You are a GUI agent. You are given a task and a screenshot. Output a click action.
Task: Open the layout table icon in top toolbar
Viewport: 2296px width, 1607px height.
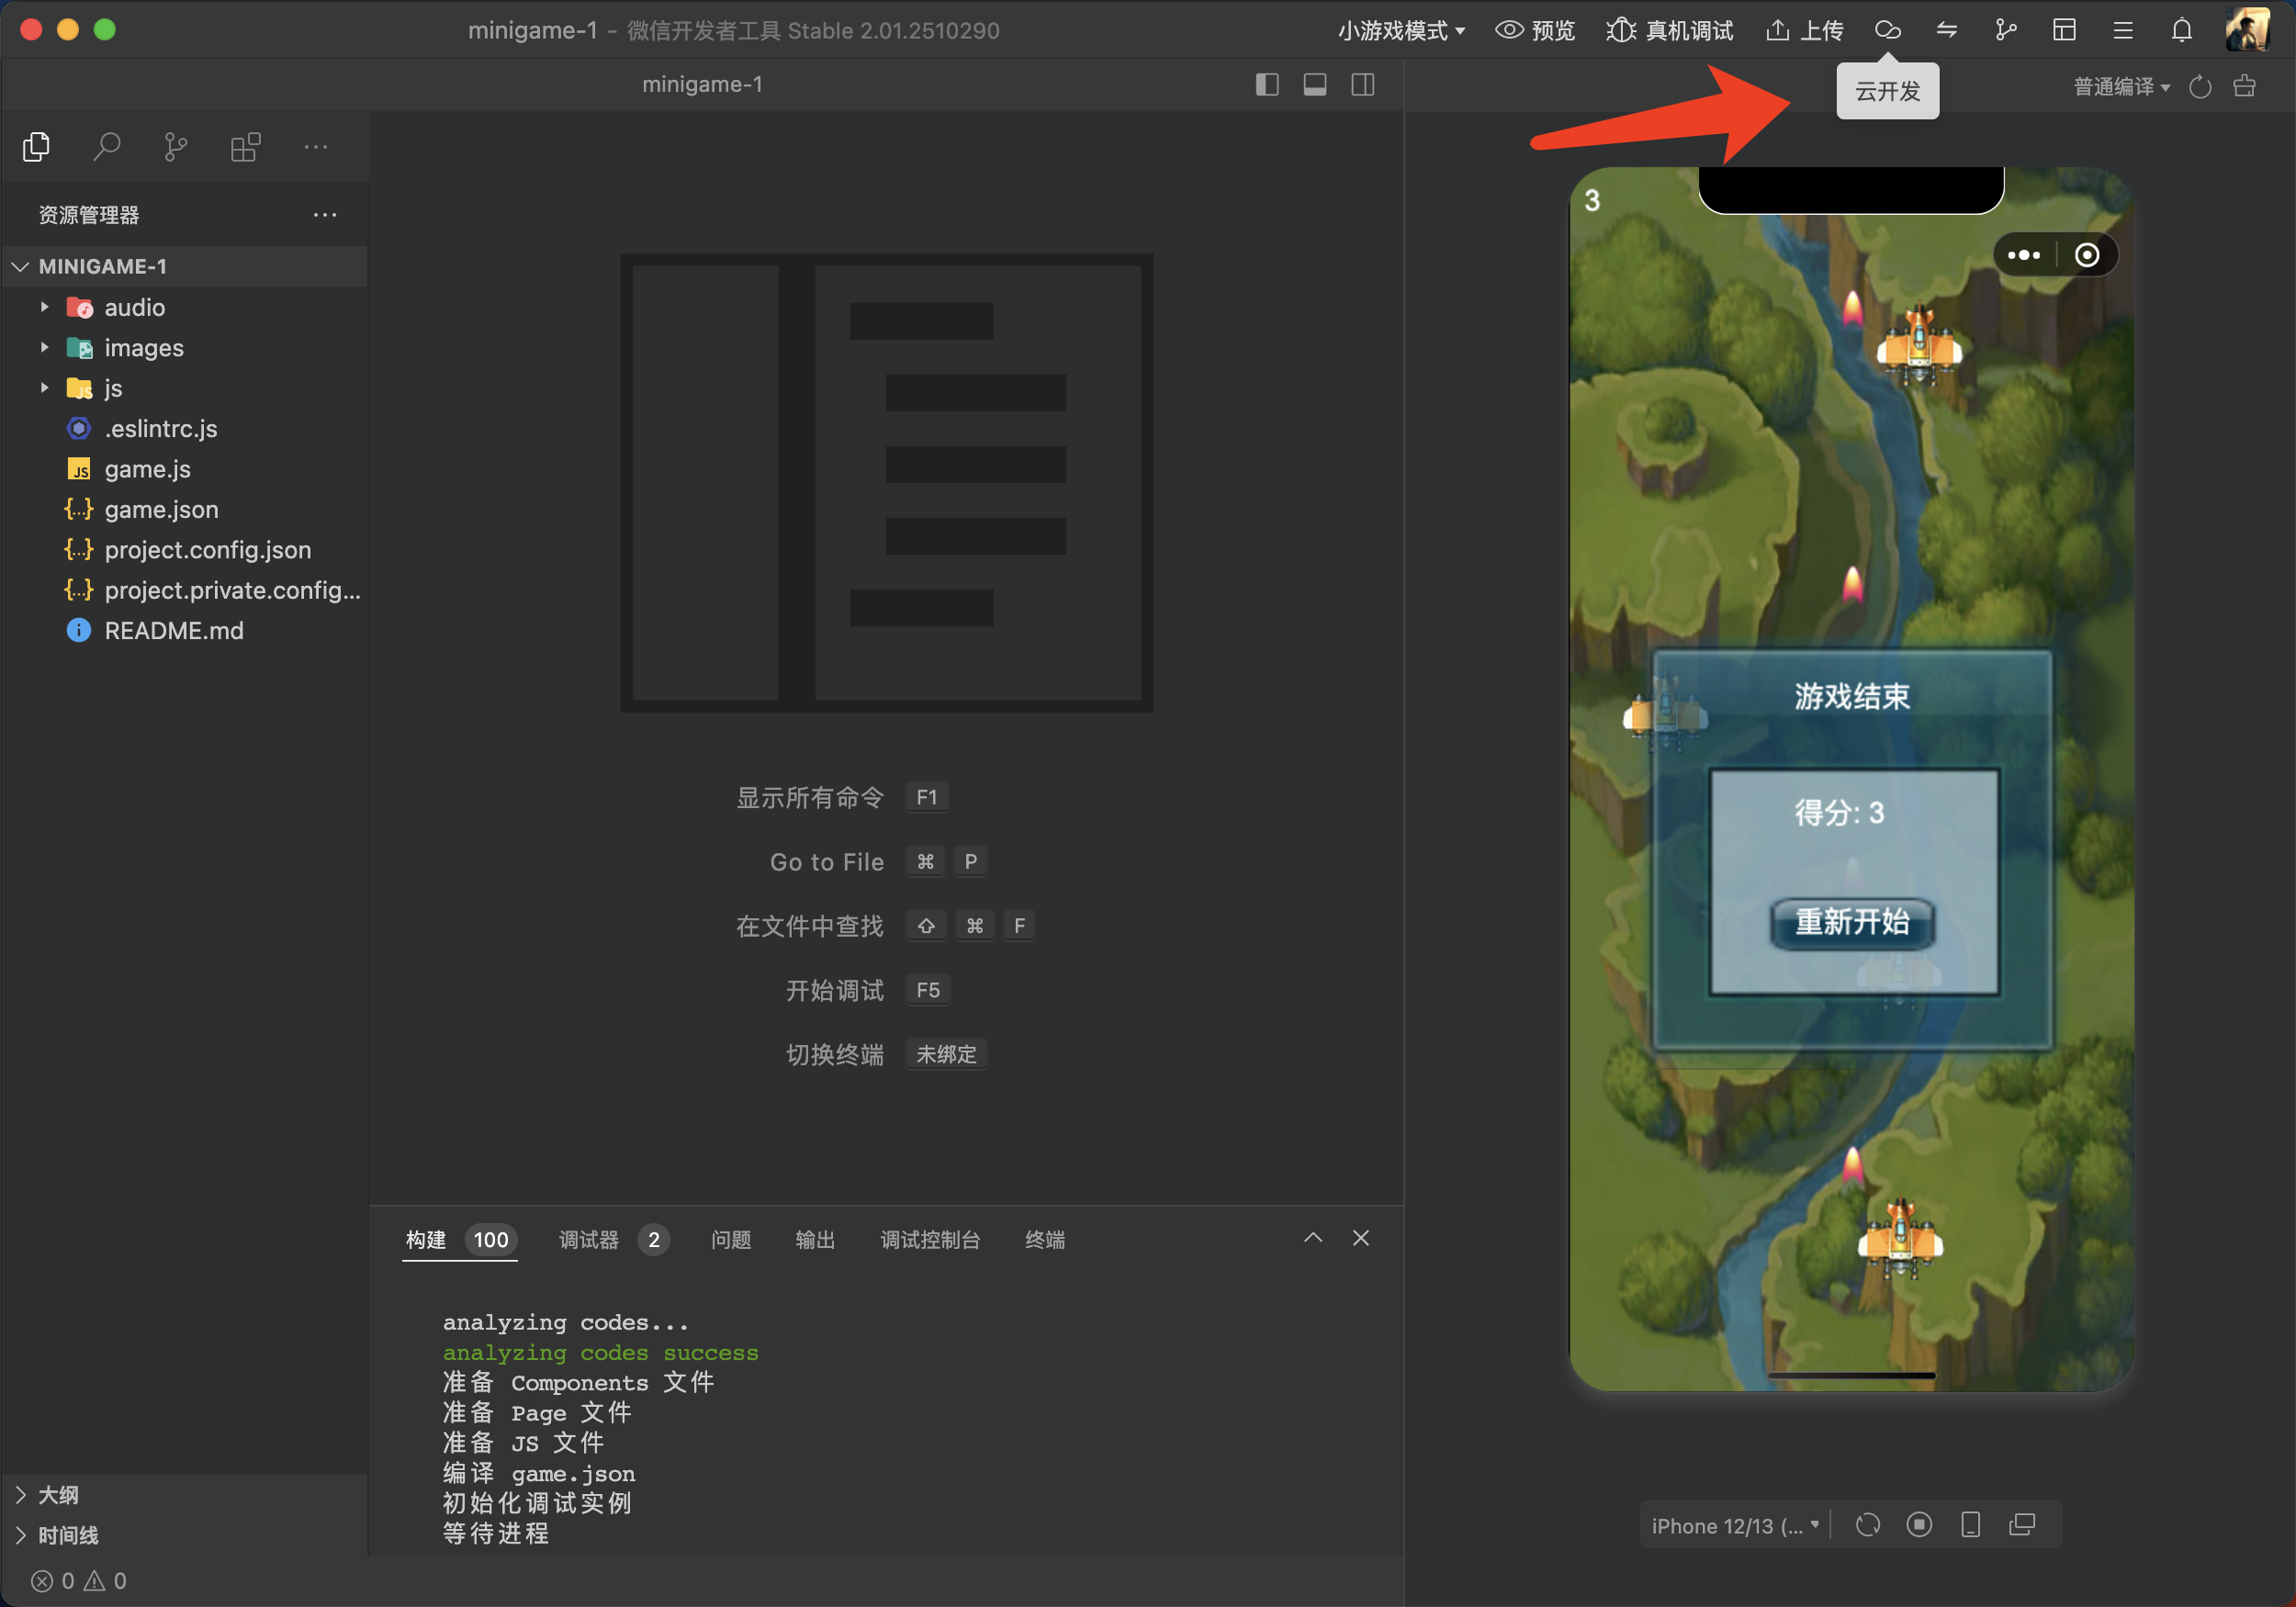pyautogui.click(x=2064, y=30)
